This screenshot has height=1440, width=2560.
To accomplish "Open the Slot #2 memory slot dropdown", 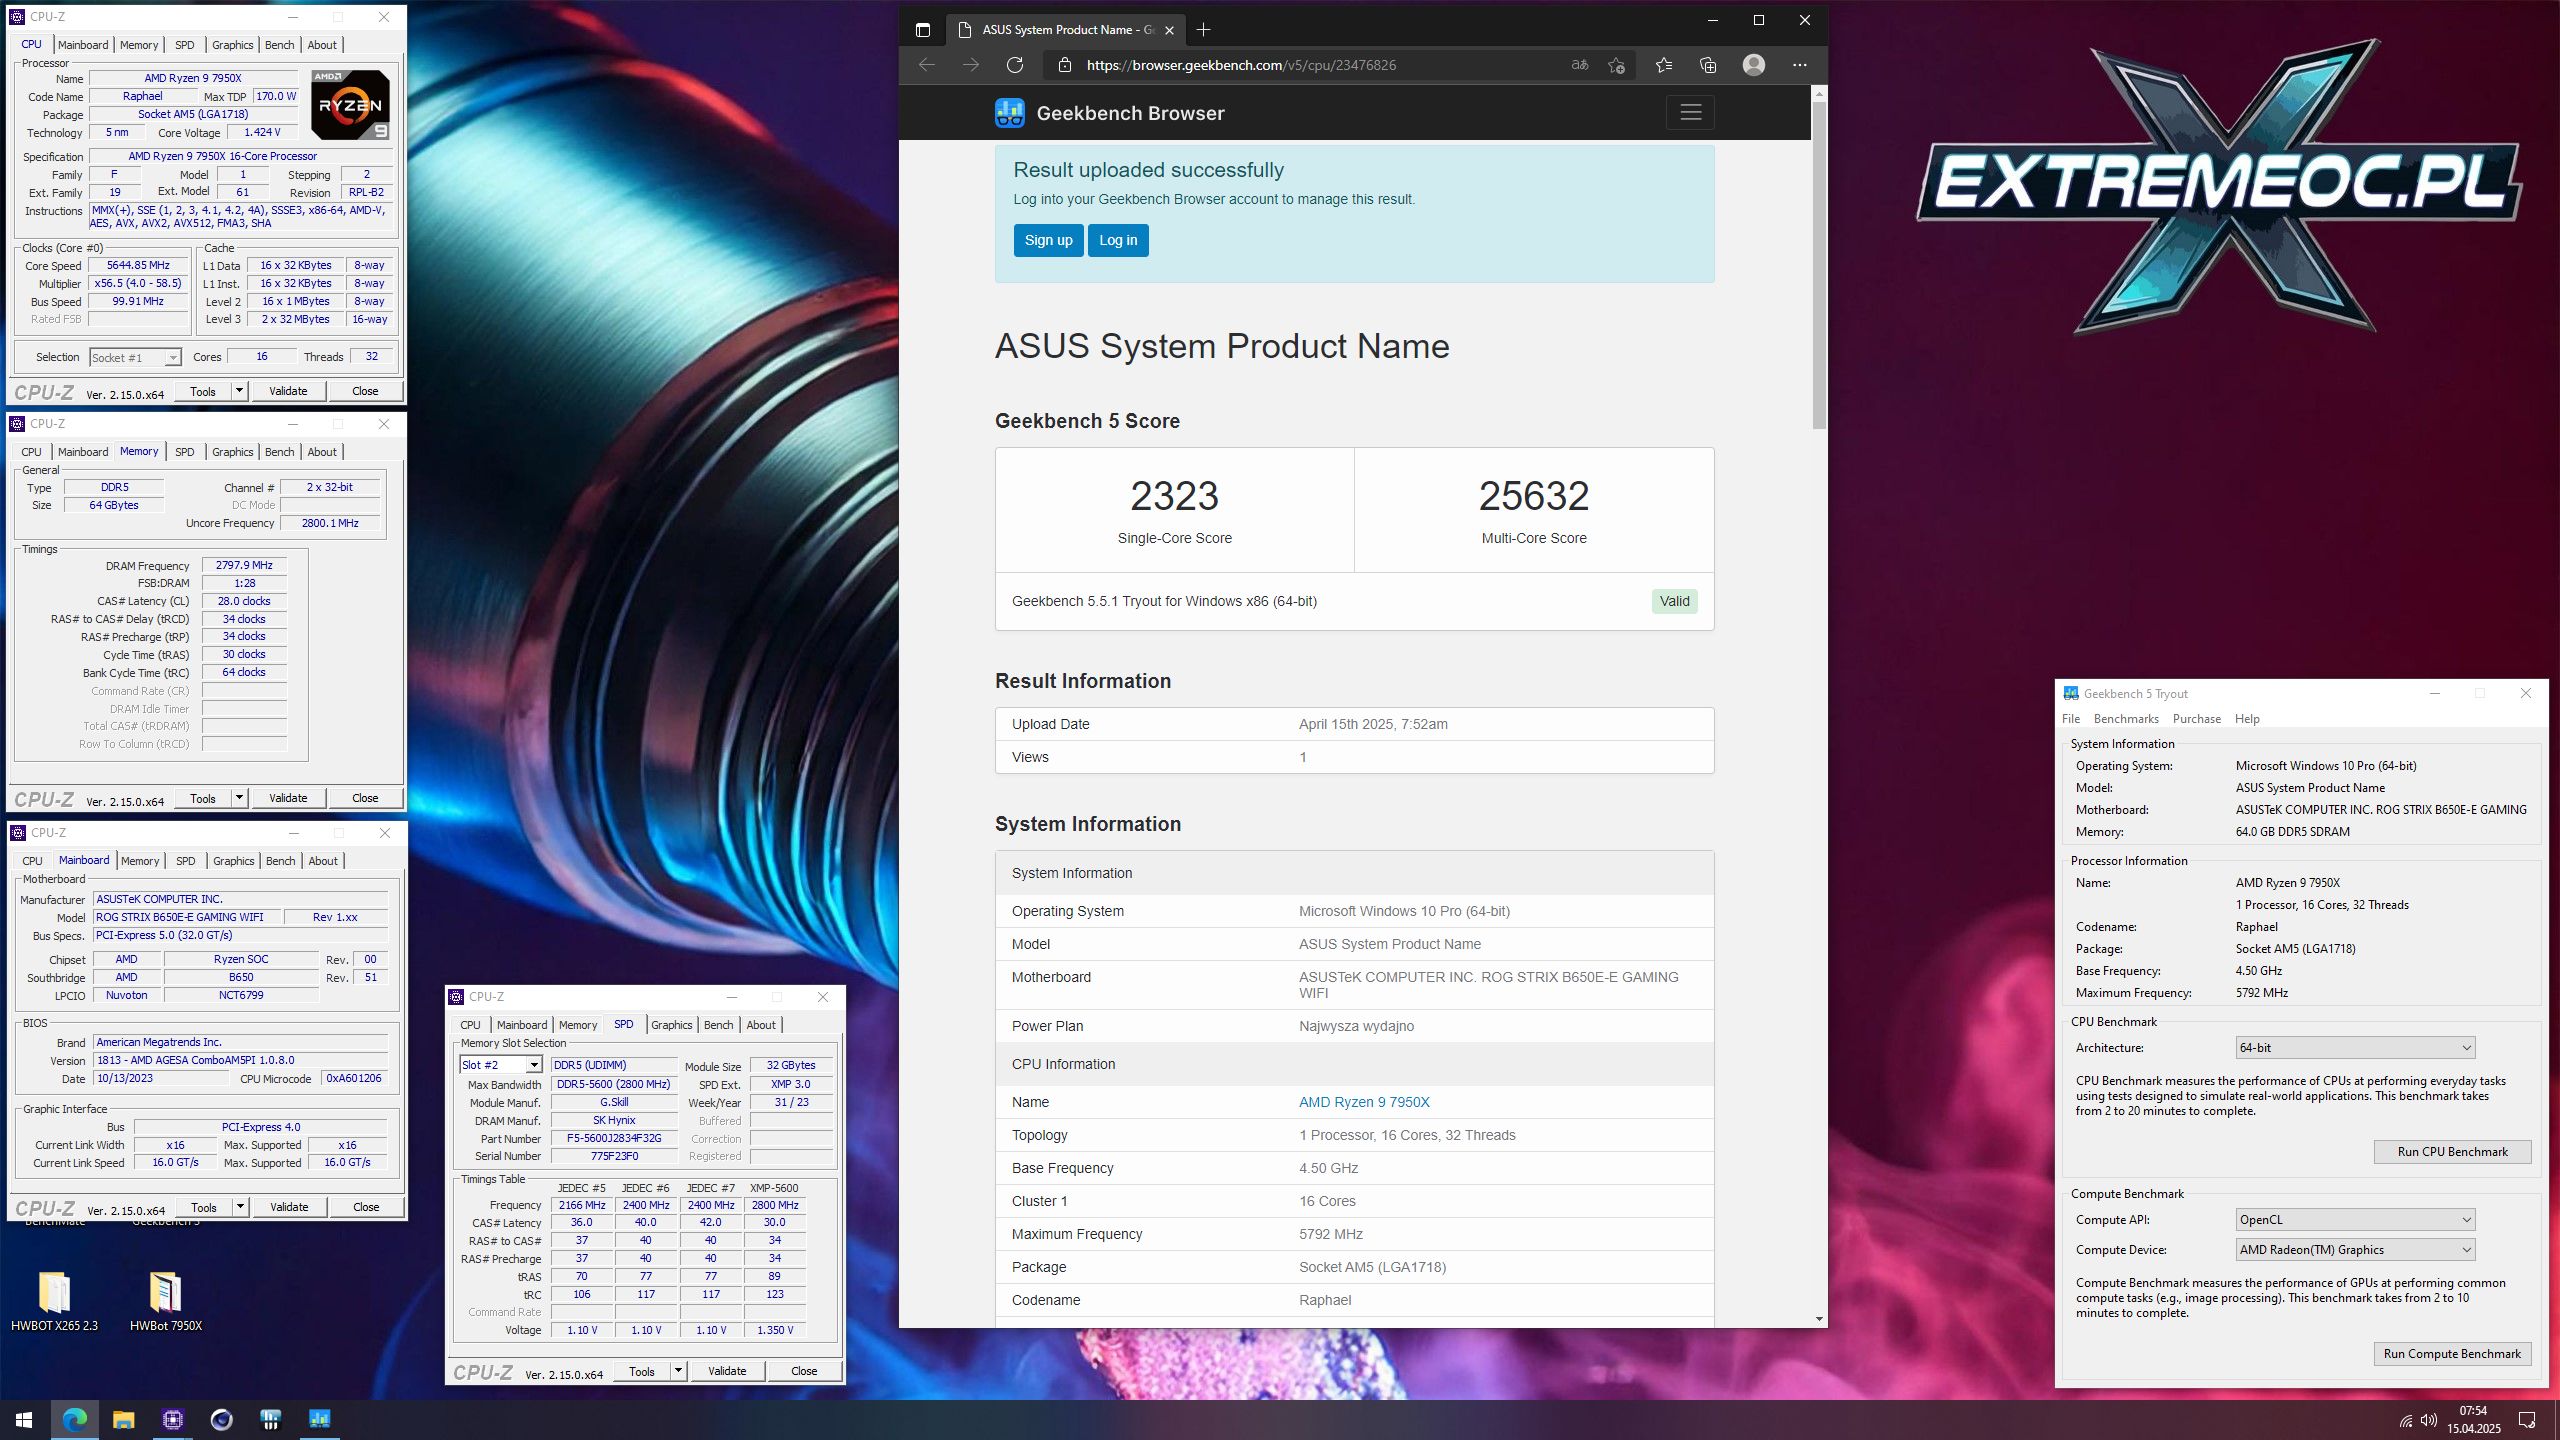I will point(501,1065).
